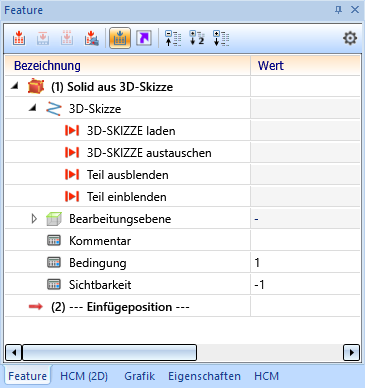Pin the Feature panel with pushpin icon
This screenshot has height=388, width=365.
pos(338,10)
